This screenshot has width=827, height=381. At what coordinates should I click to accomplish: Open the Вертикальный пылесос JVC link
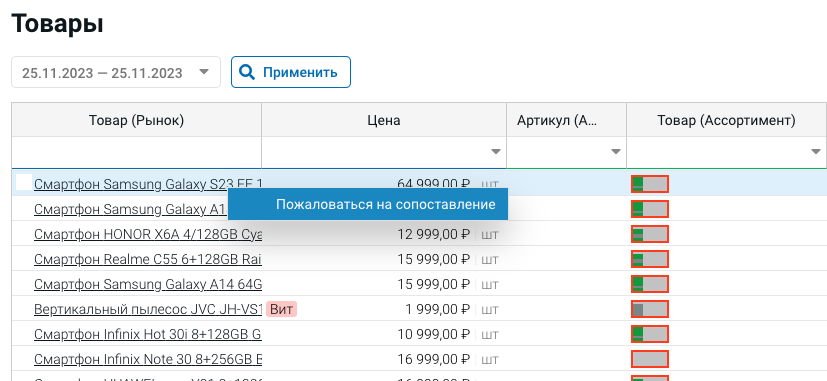[x=148, y=309]
